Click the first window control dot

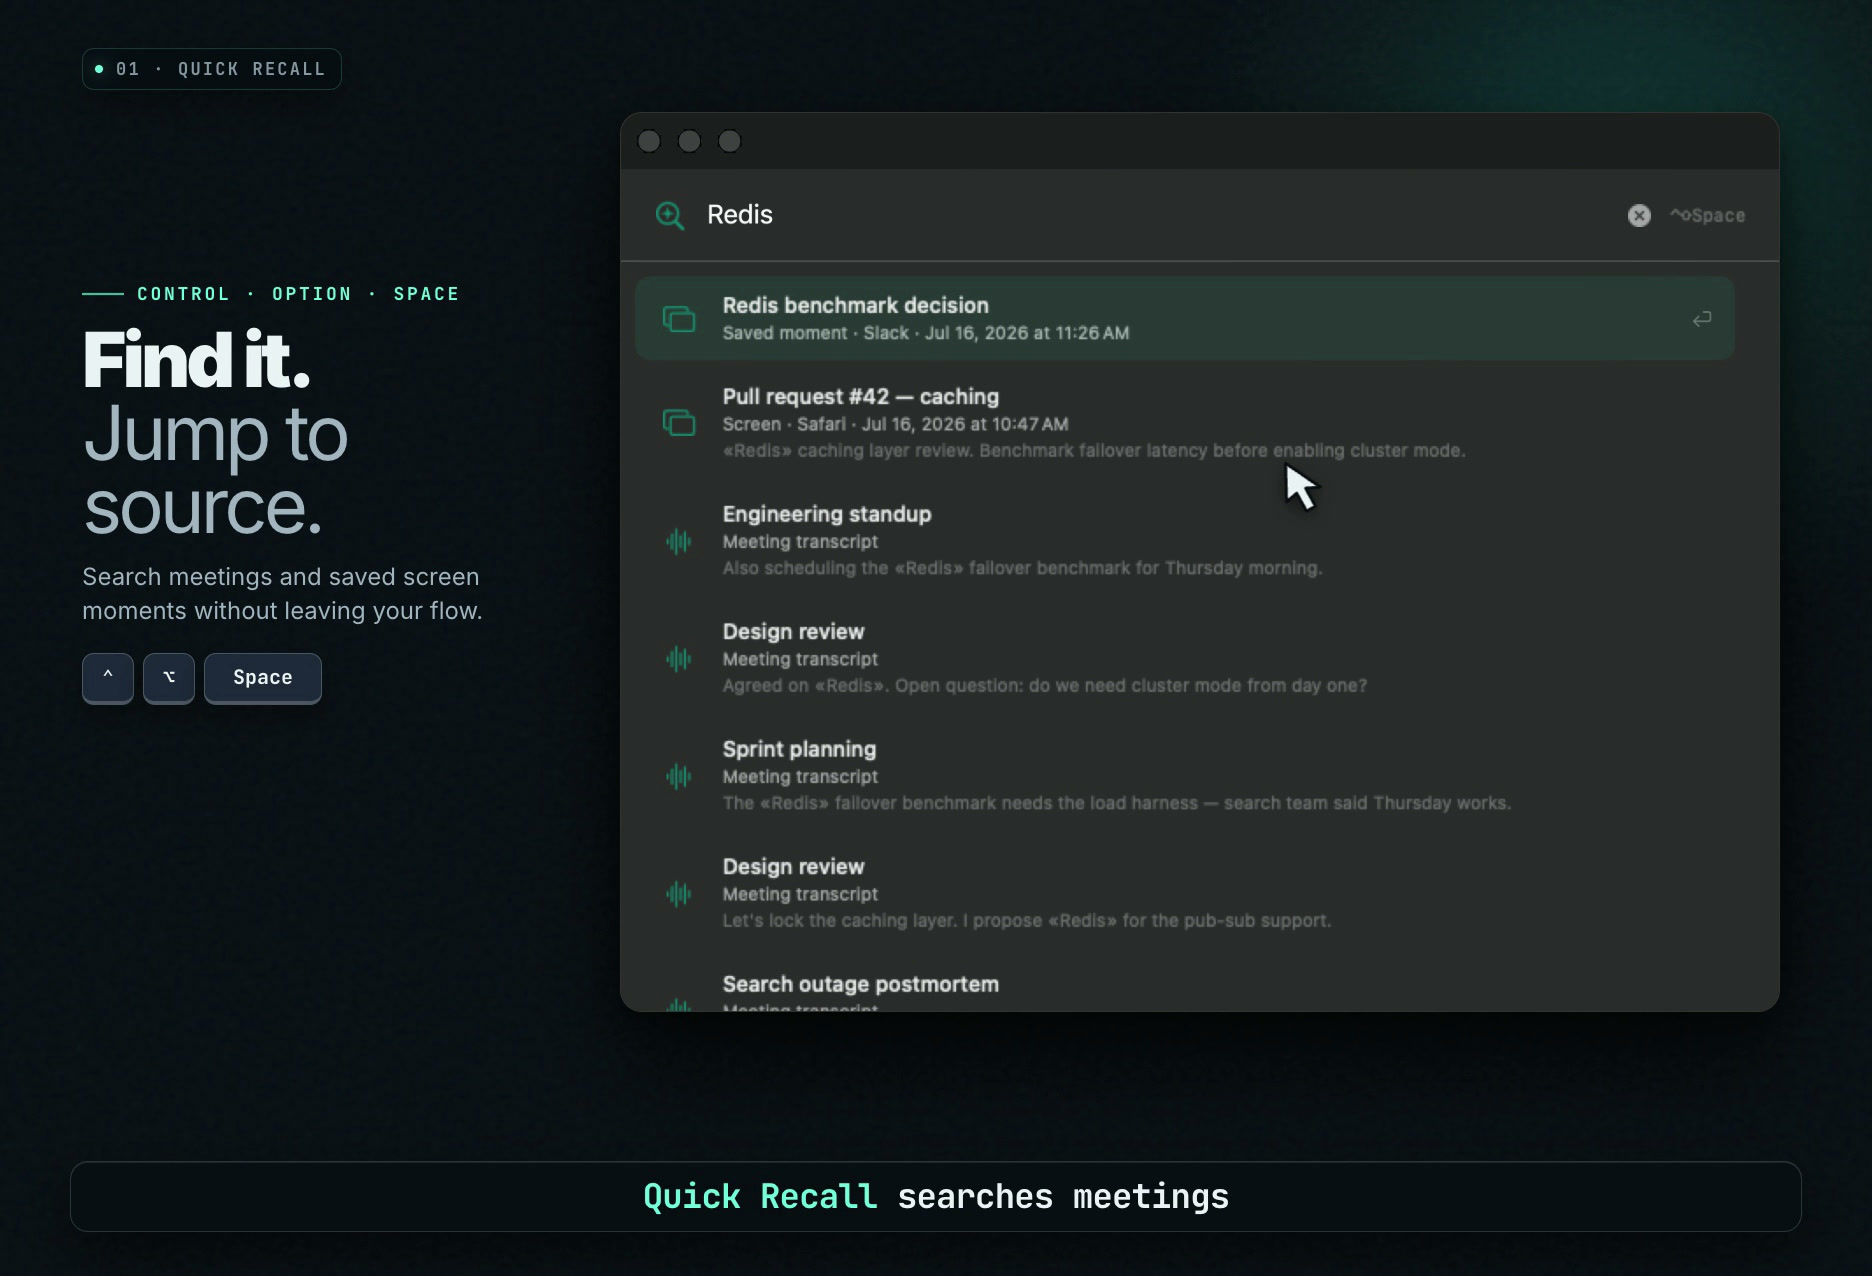(649, 141)
